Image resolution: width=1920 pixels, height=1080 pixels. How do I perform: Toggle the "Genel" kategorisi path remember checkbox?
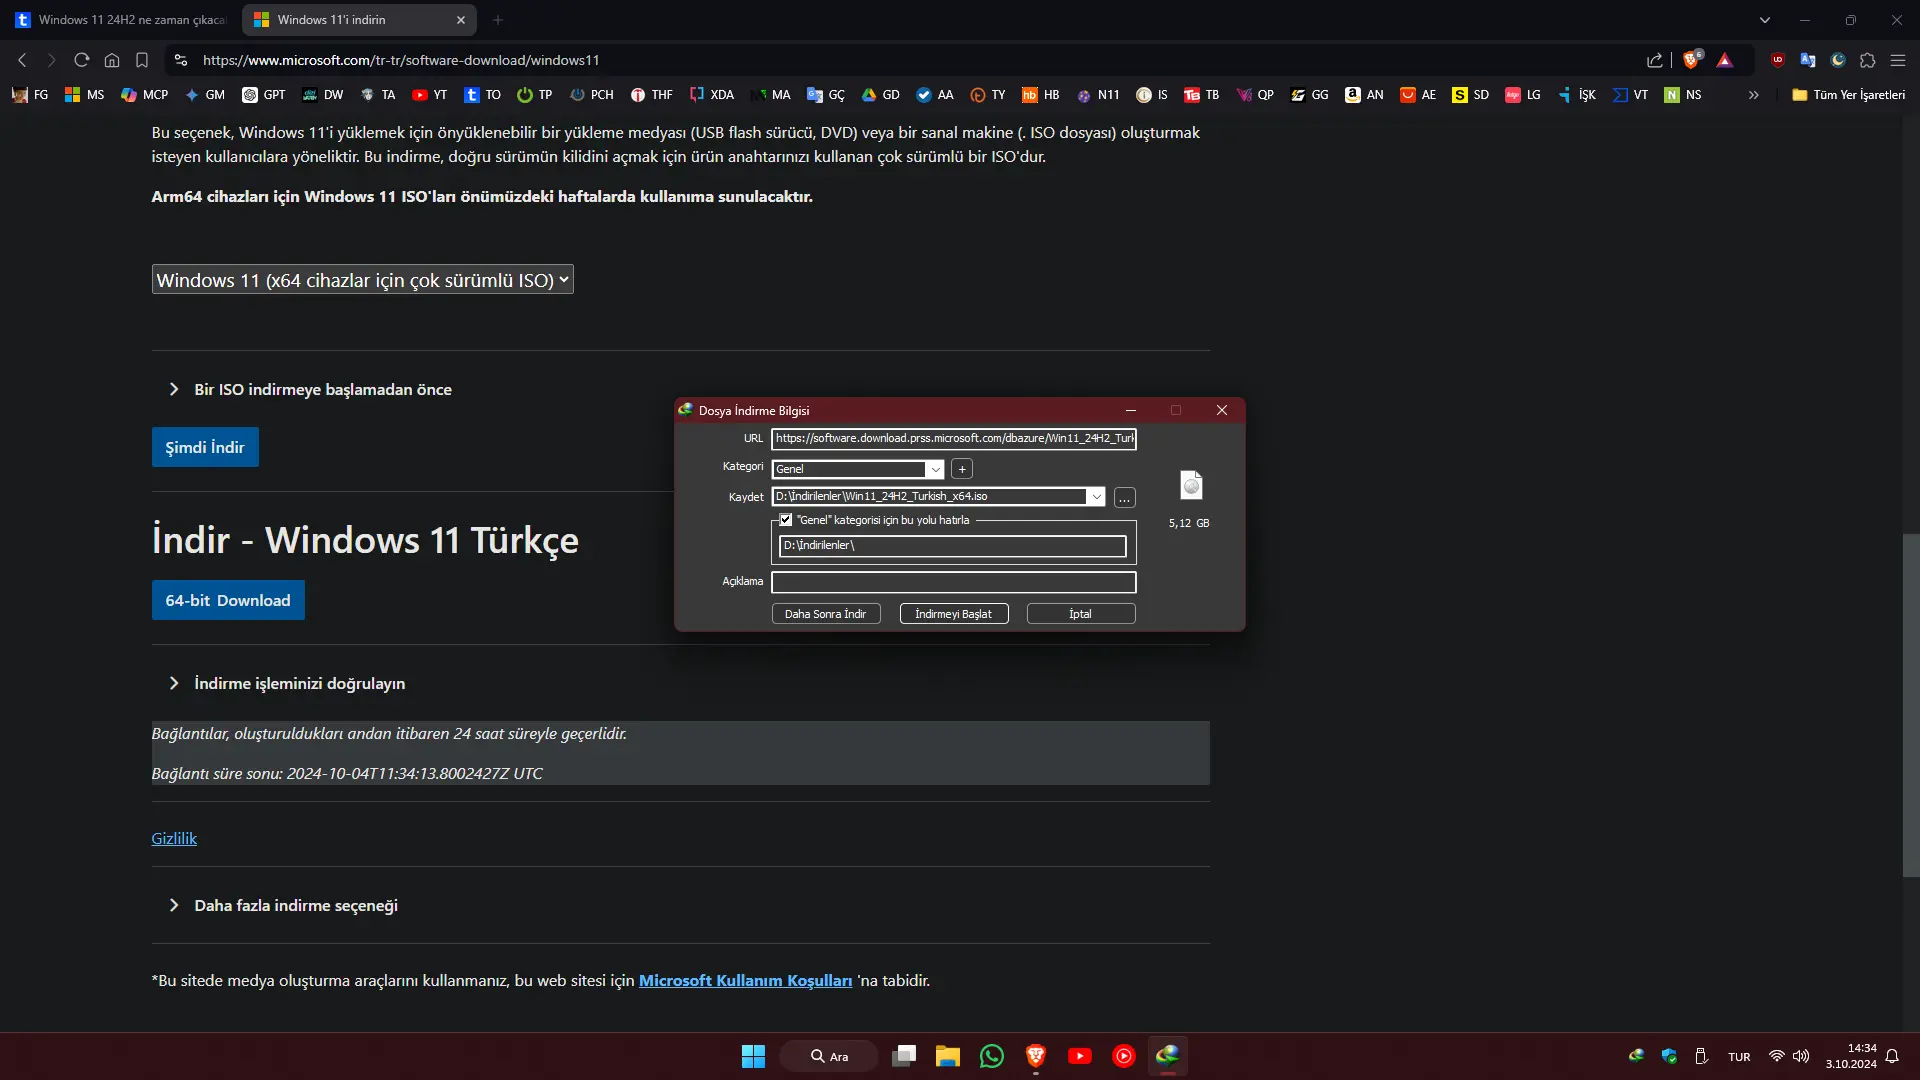pyautogui.click(x=786, y=520)
